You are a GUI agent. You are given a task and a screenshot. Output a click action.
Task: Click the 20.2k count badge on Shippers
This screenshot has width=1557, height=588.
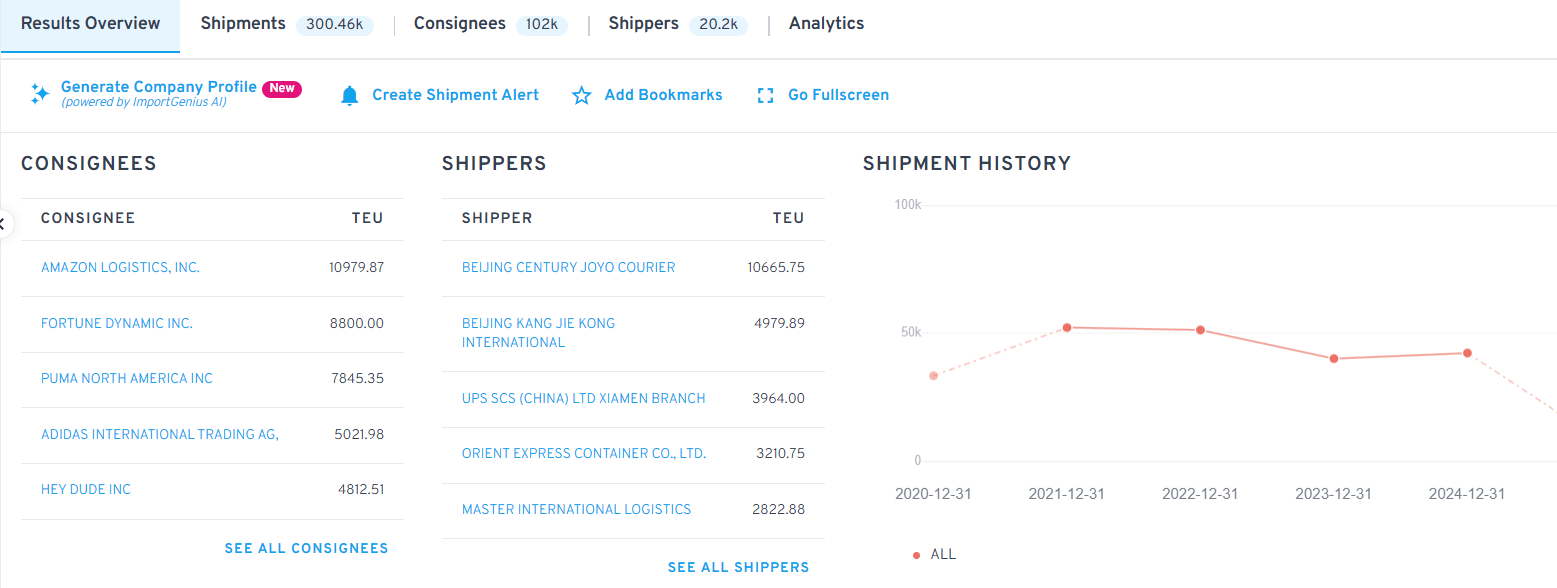click(x=718, y=25)
